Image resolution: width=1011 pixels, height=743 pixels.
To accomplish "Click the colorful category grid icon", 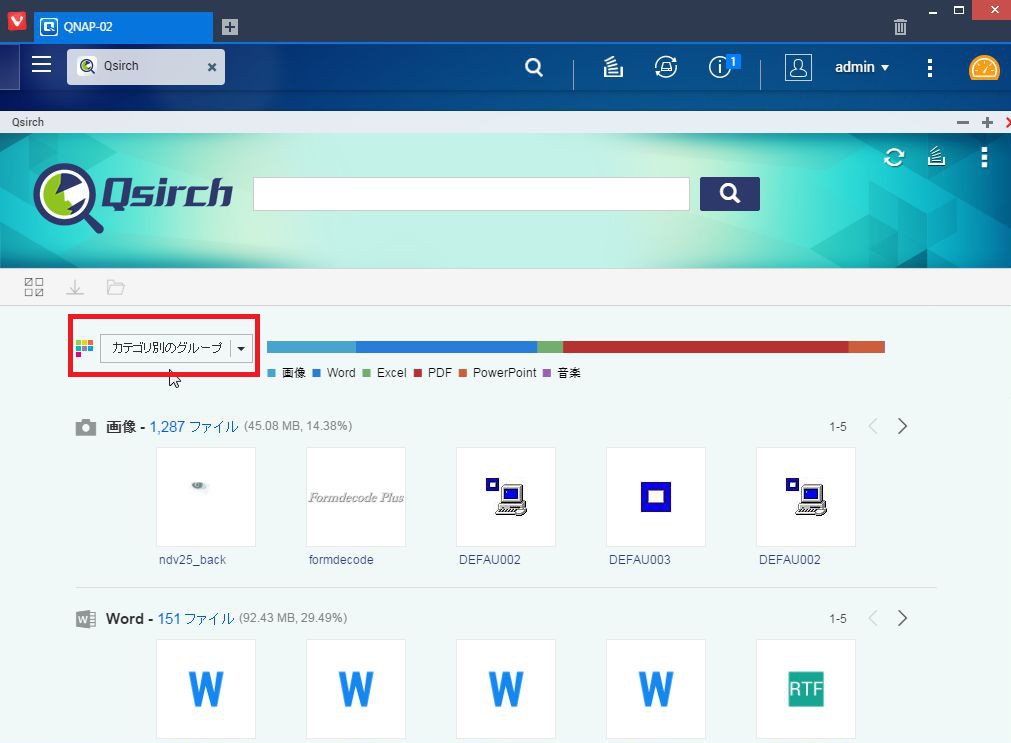I will point(84,348).
